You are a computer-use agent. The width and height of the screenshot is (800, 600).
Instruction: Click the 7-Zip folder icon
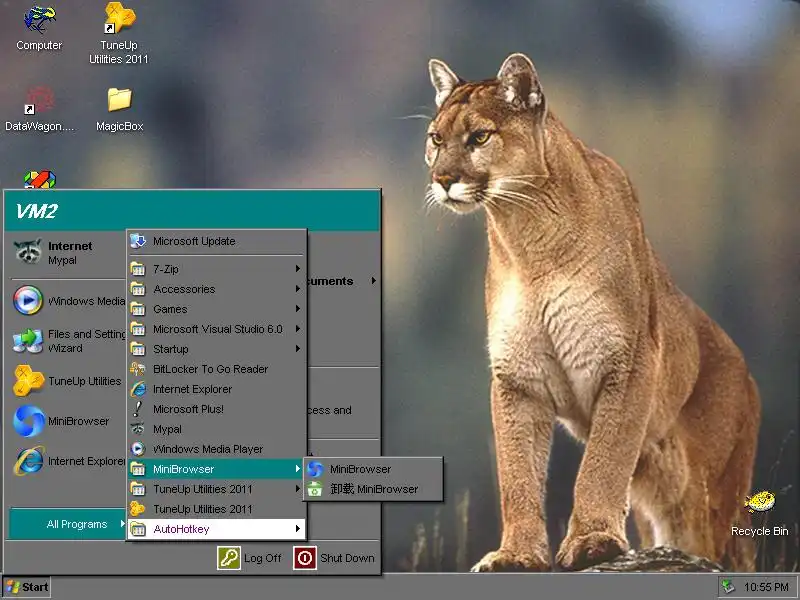[138, 269]
